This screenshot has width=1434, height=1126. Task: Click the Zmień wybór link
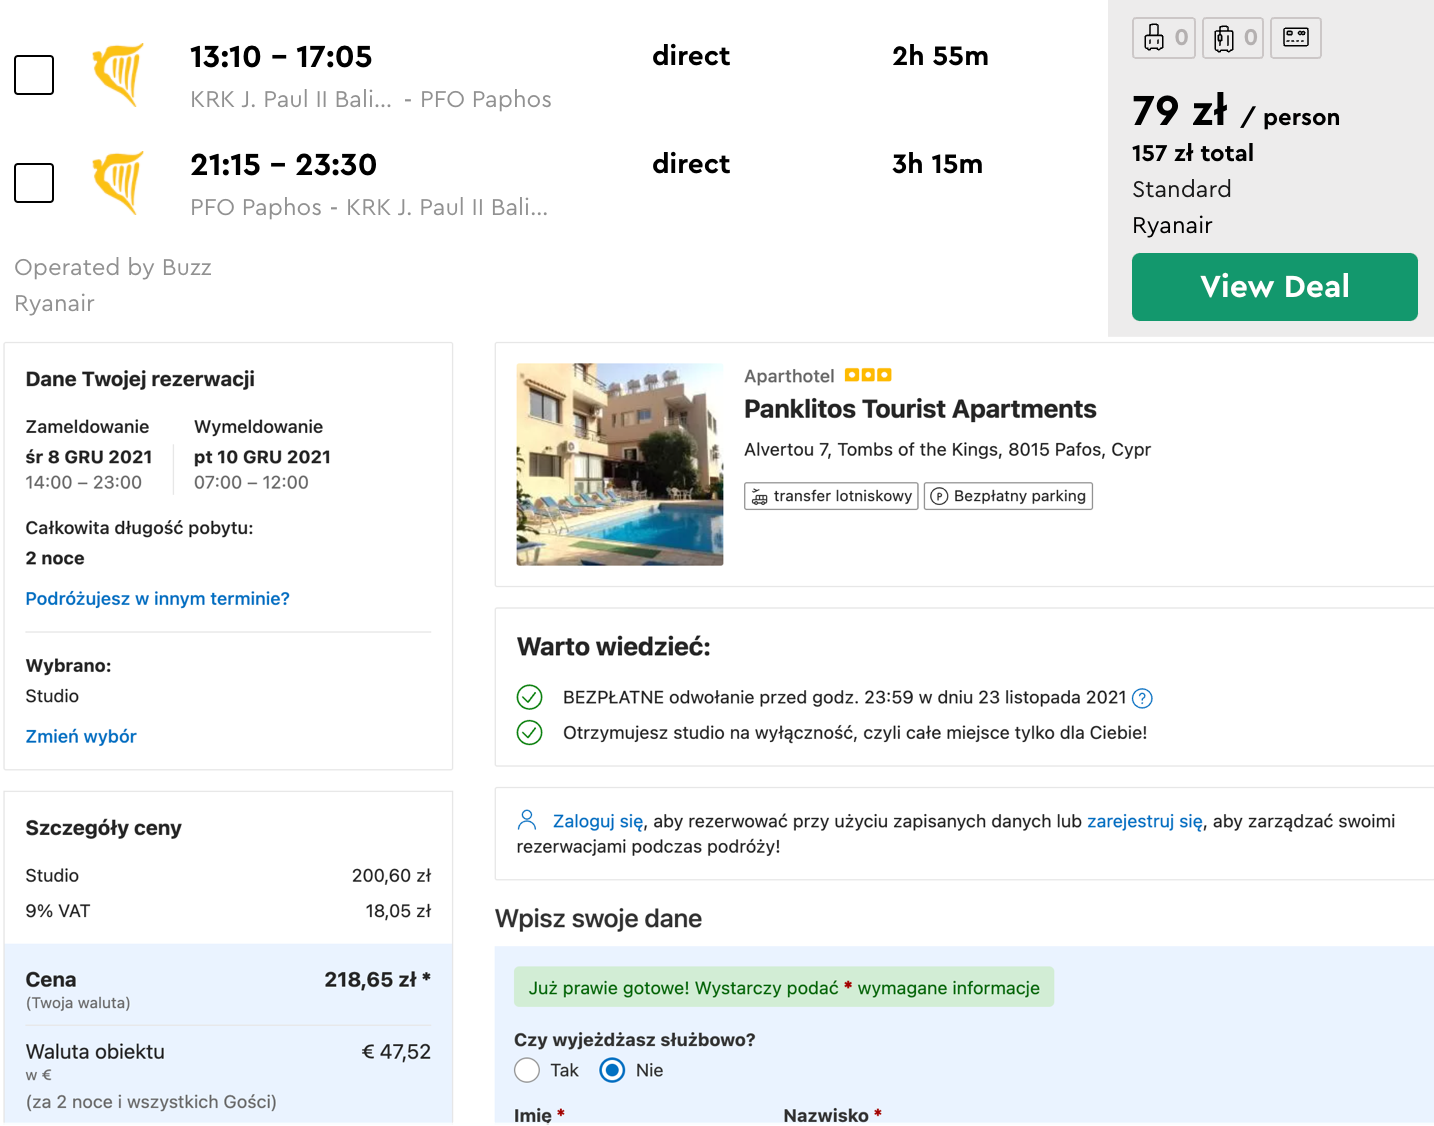[81, 737]
